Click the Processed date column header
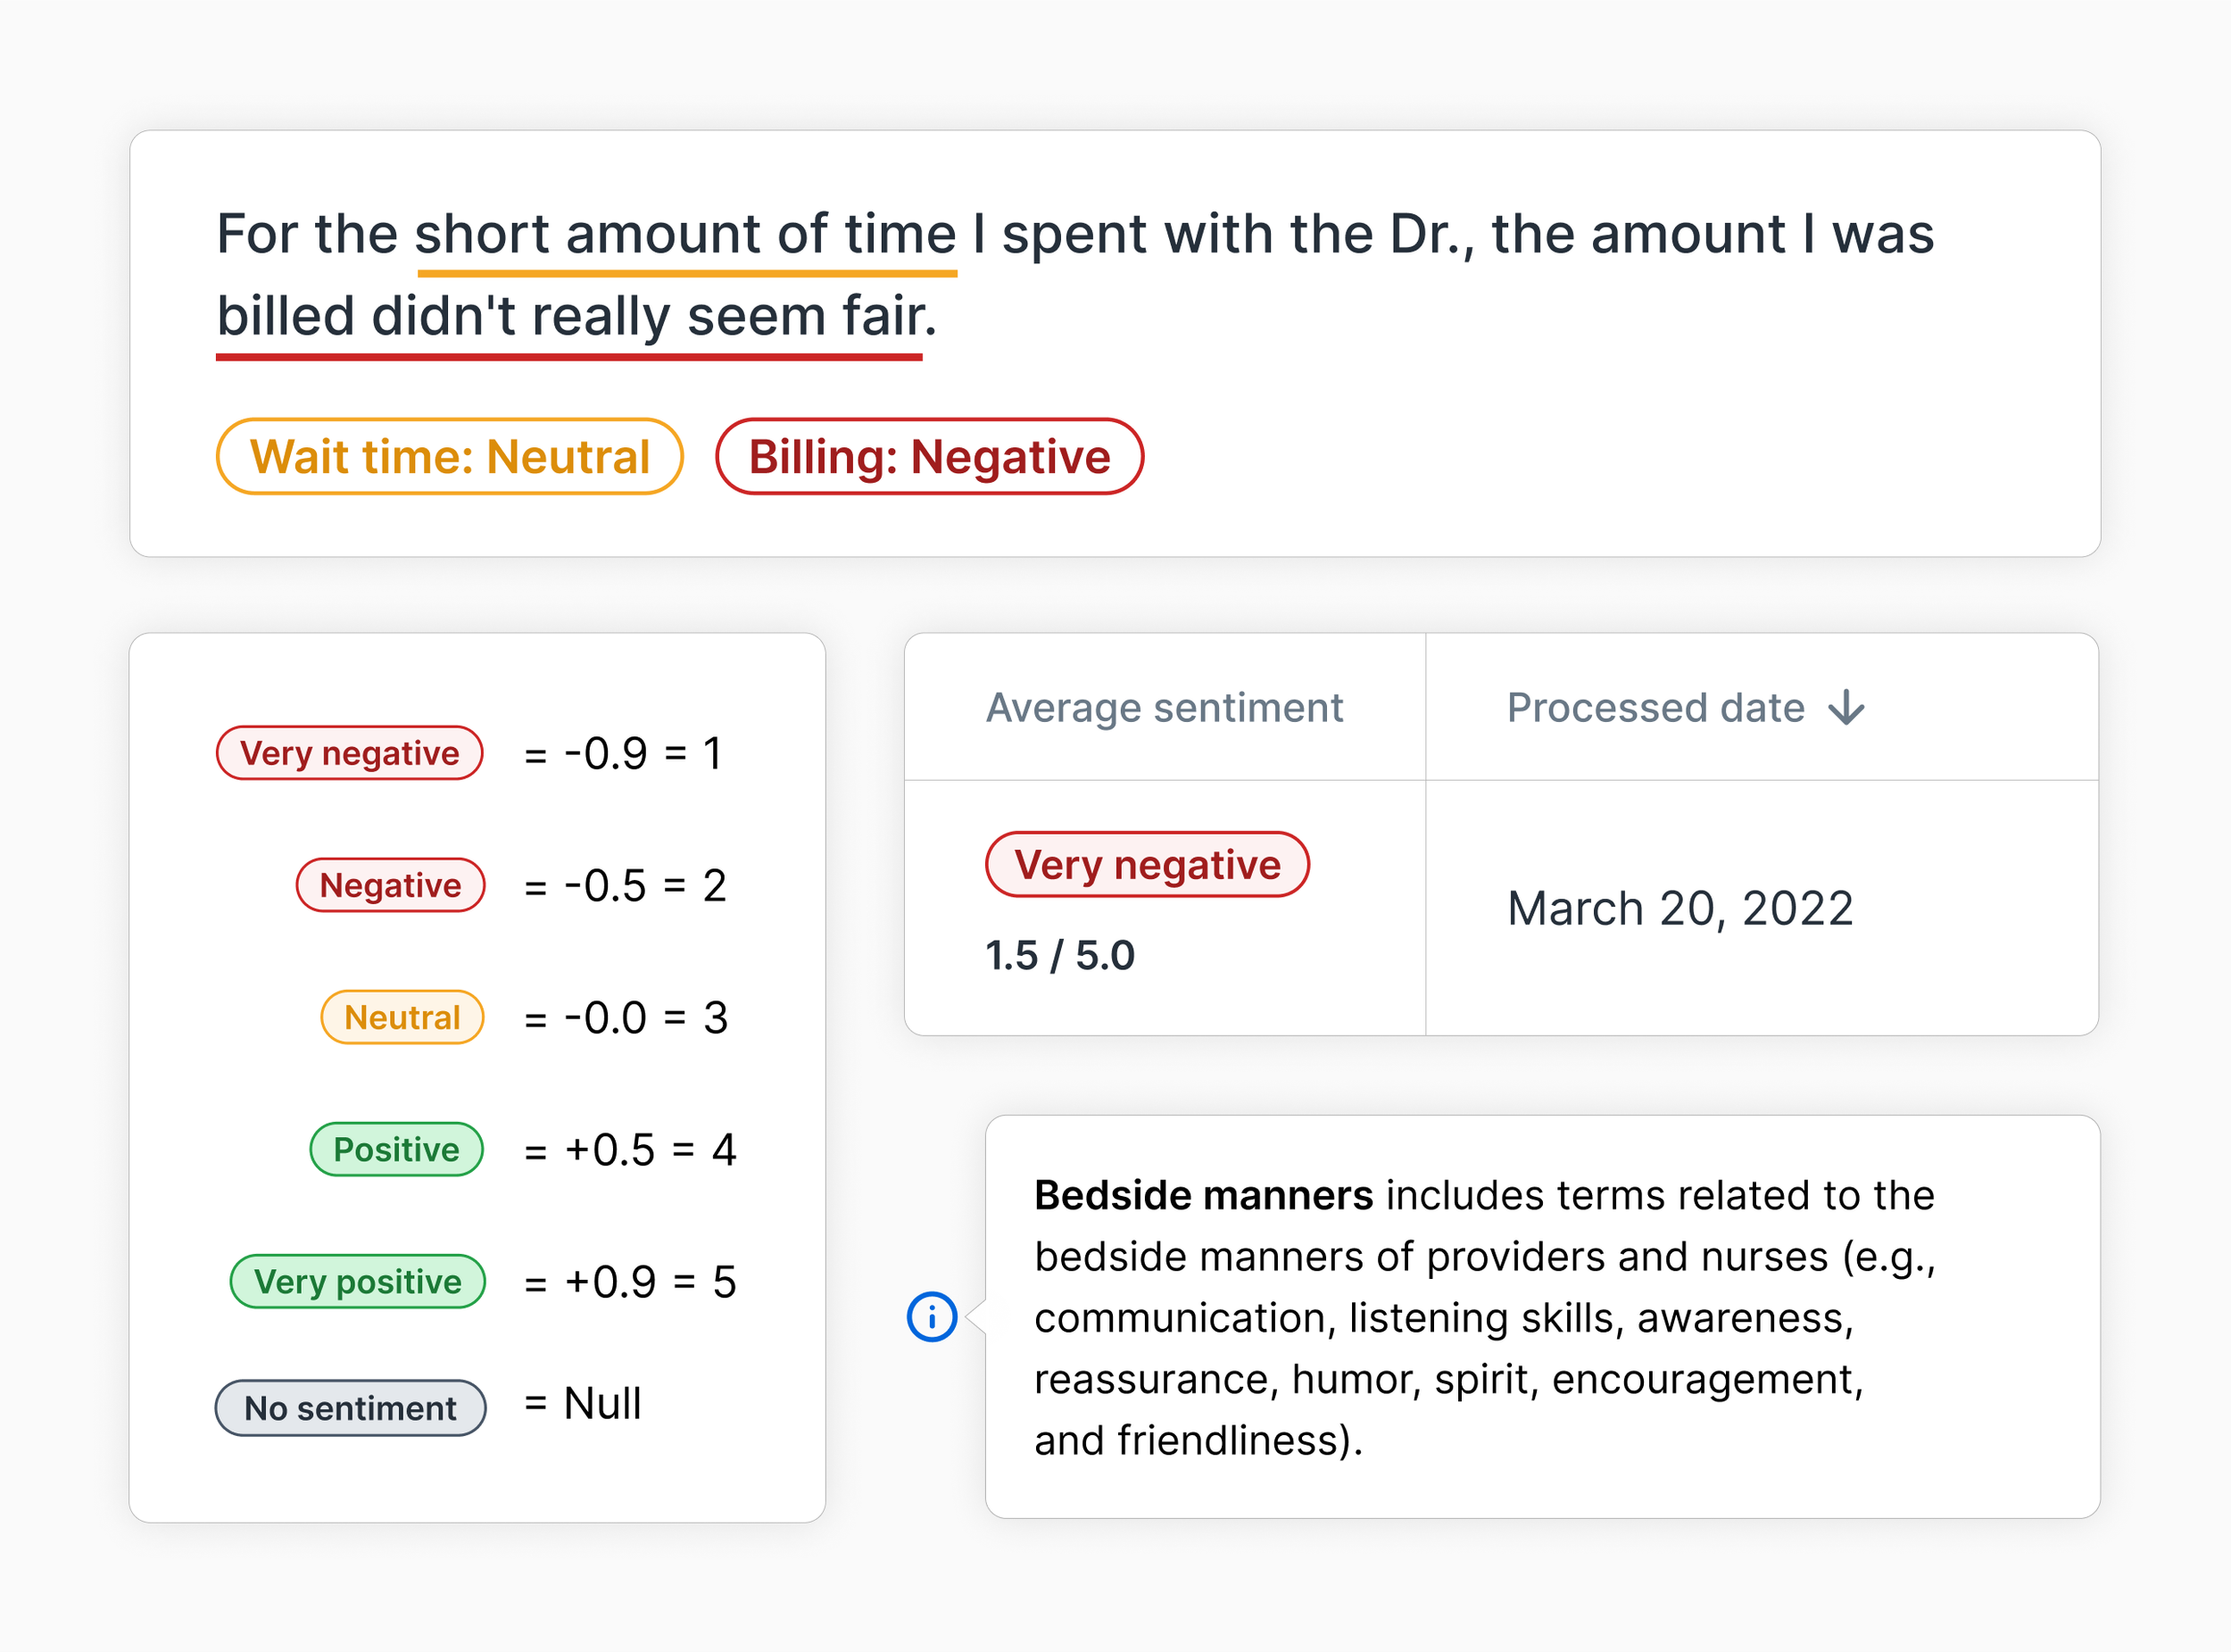The image size is (2231, 1652). pos(1655,708)
